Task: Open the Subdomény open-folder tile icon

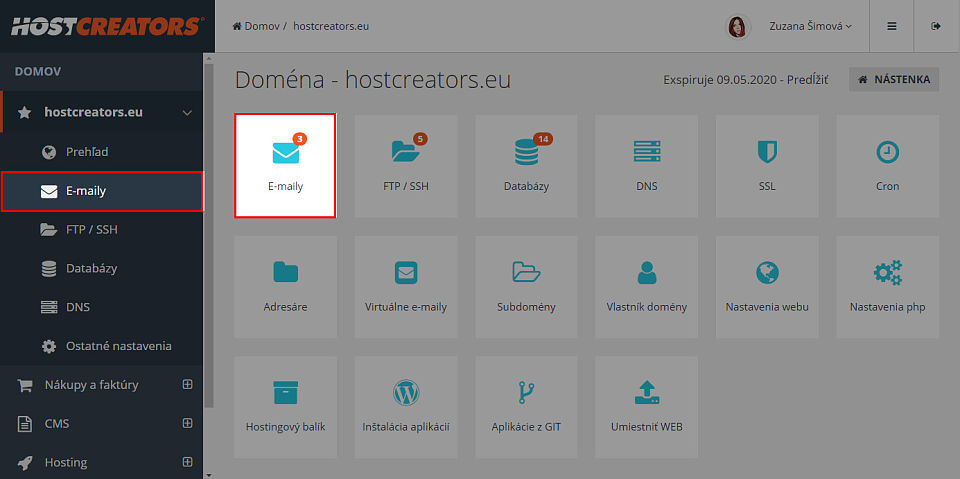Action: (527, 272)
